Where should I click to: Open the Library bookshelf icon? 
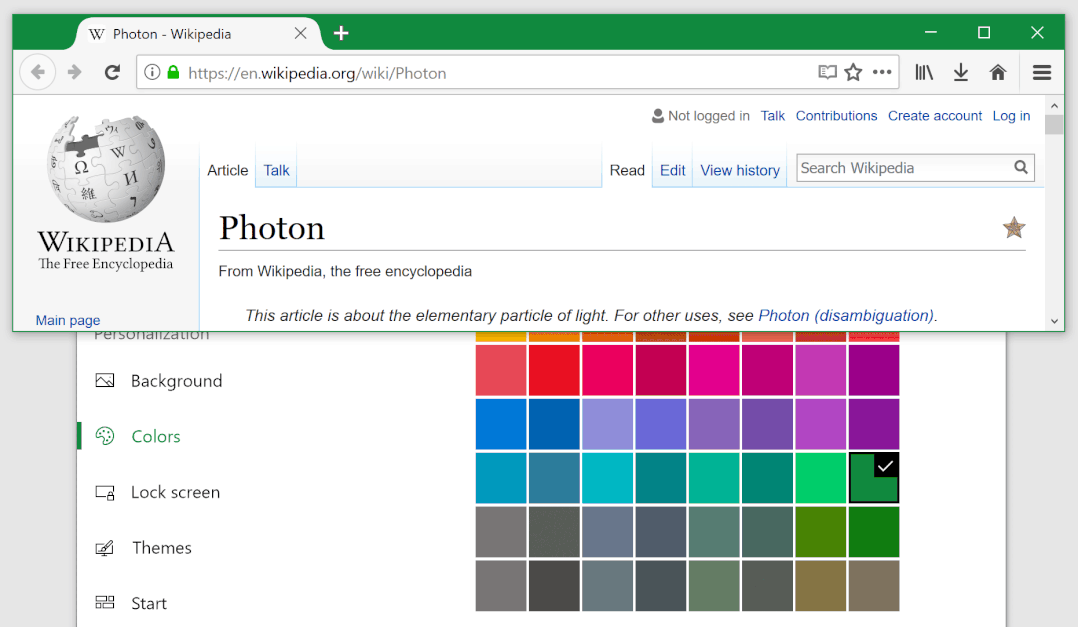point(924,72)
